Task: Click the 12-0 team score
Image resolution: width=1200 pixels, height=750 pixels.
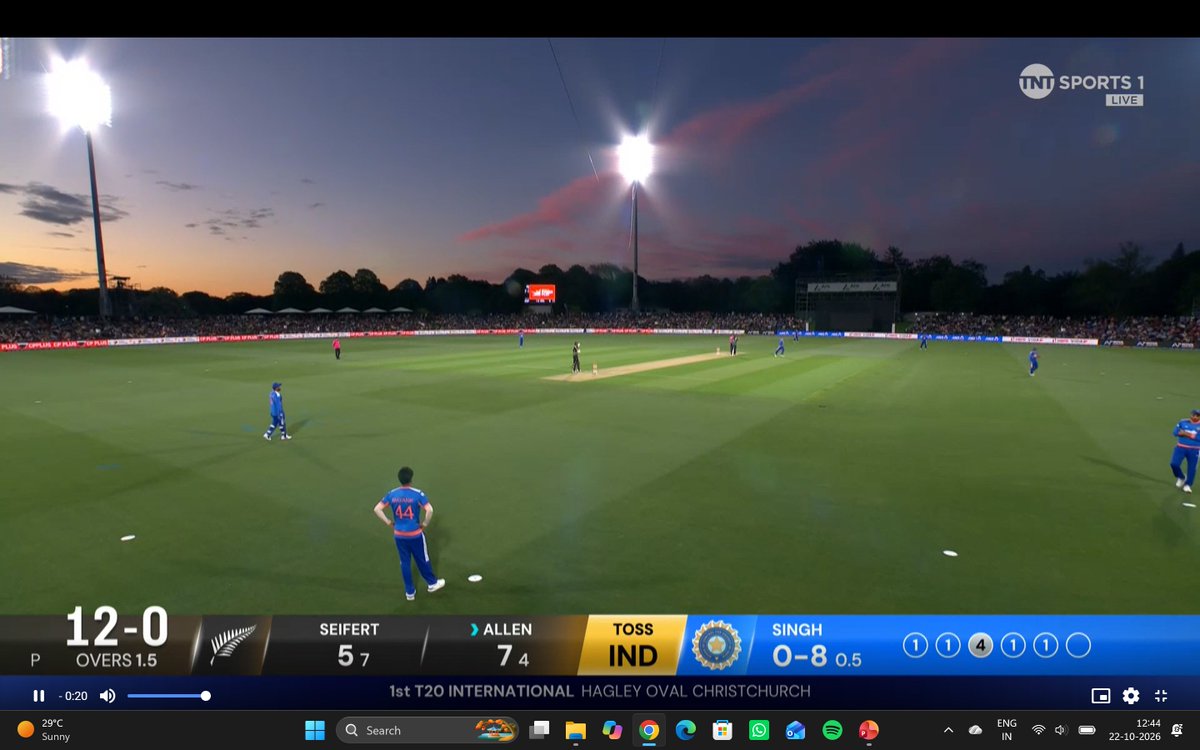Action: 117,628
